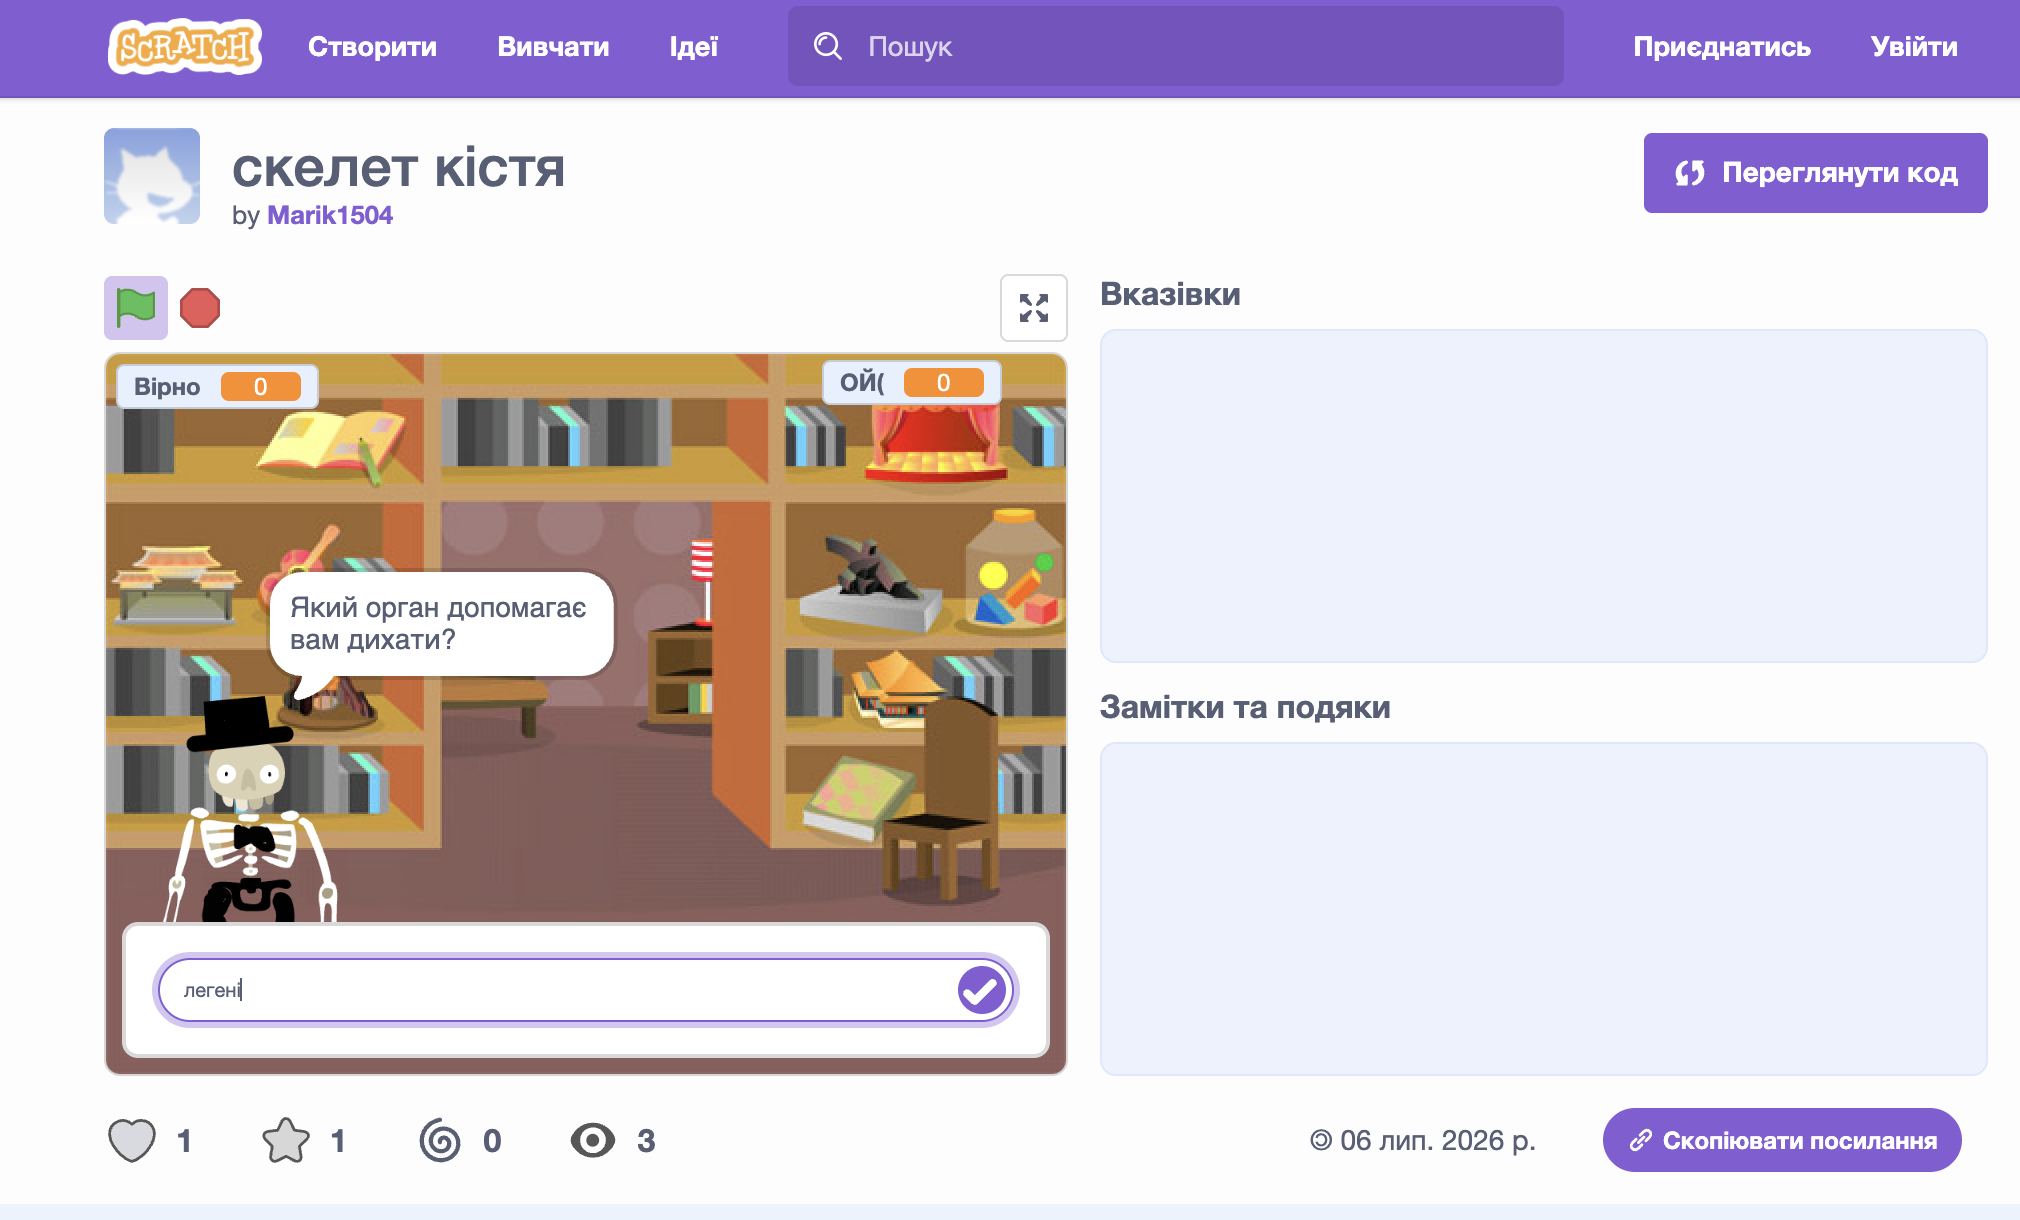Click the skeleton sprite on stage

(x=250, y=810)
